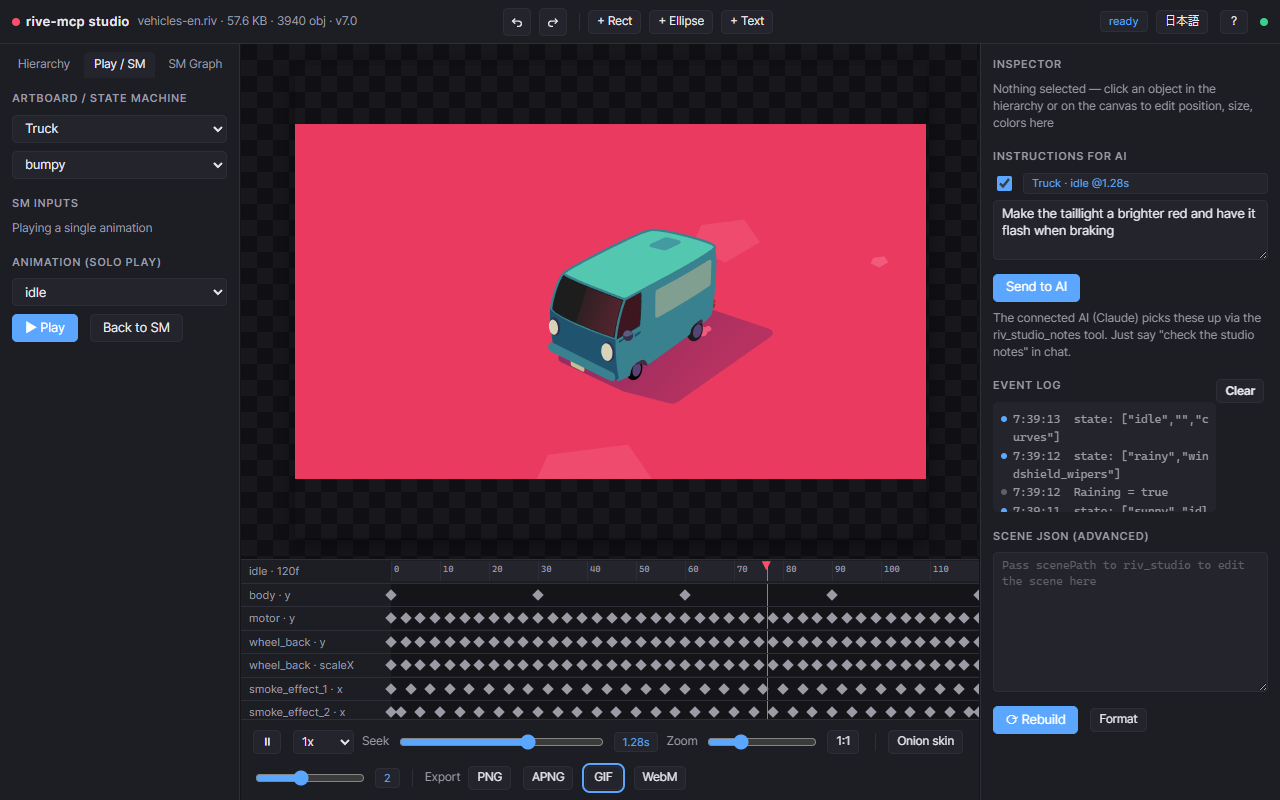Click the 1.28s seek time value
Screen dimensions: 1280x800
click(x=636, y=742)
